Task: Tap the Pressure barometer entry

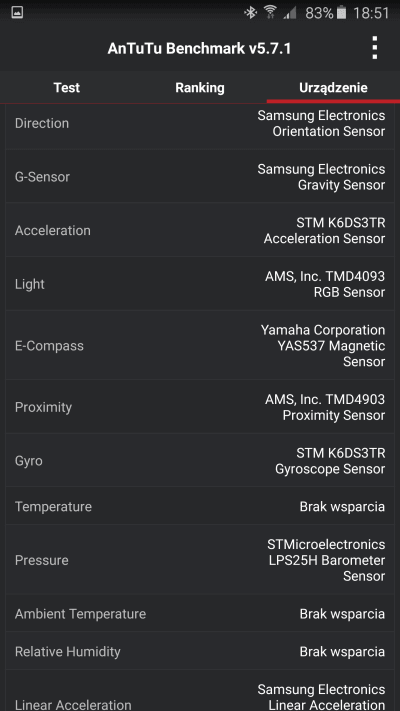Action: pos(200,560)
